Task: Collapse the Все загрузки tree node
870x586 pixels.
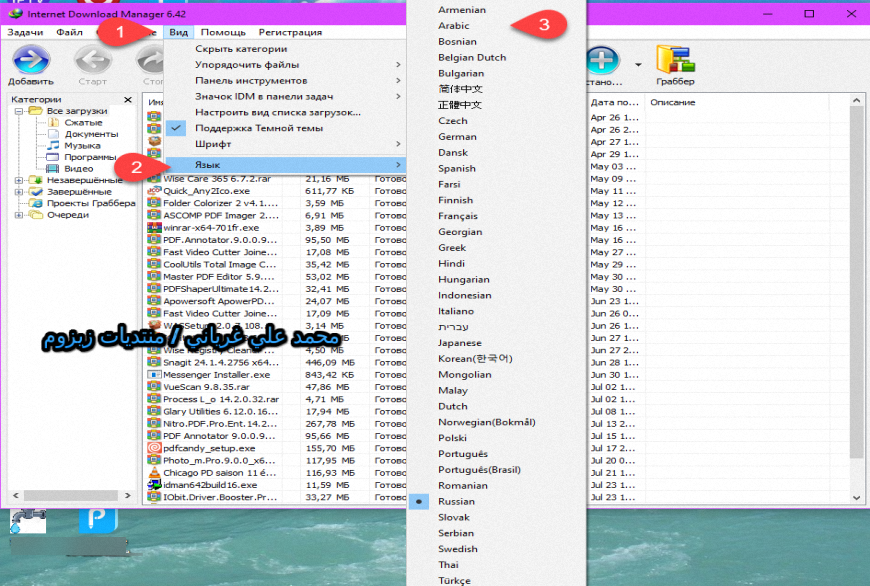Action: point(18,111)
